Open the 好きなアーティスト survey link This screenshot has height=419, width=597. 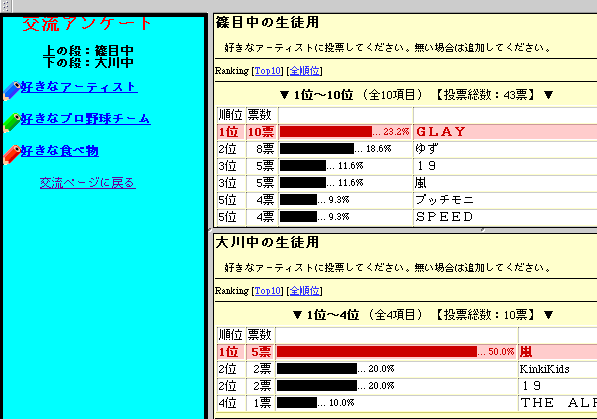pos(79,87)
